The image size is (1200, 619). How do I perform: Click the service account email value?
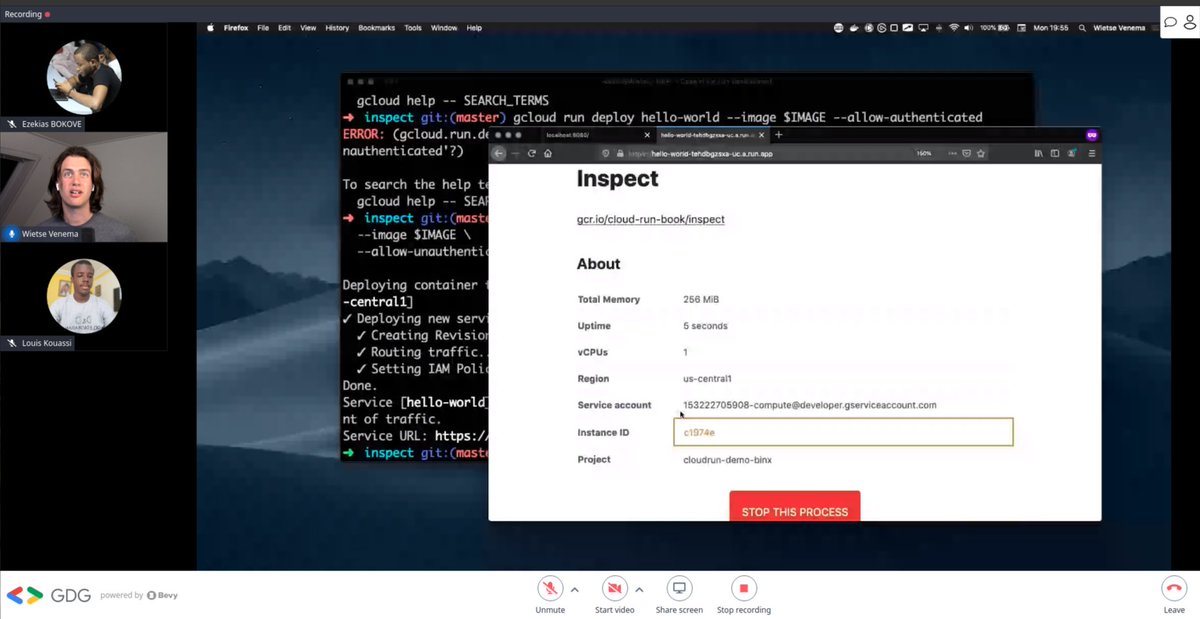[x=809, y=405]
